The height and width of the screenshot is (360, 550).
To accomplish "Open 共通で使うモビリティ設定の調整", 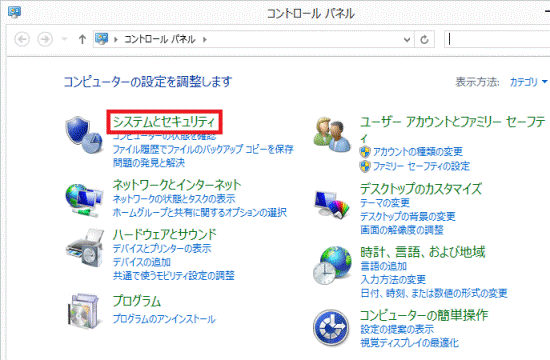I will click(x=174, y=275).
